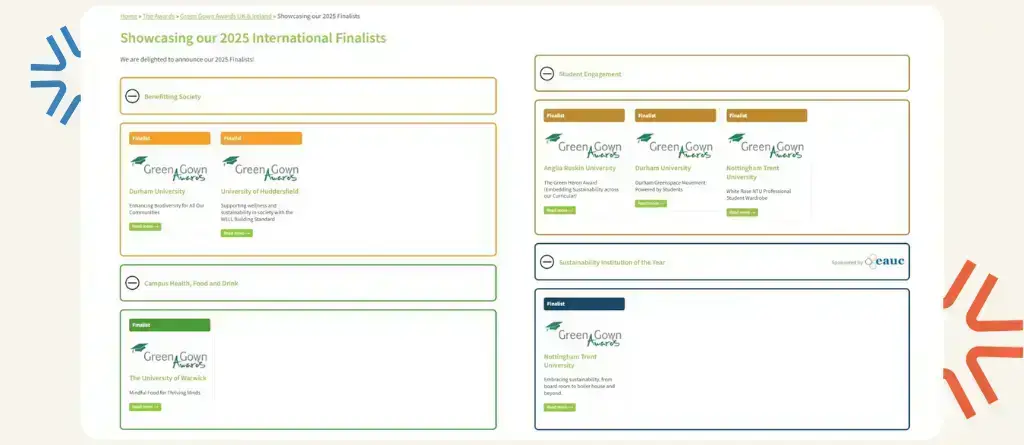Image resolution: width=1024 pixels, height=445 pixels.
Task: Click 'Supporting wellness and sustainability' description text
Action: pyautogui.click(x=257, y=212)
